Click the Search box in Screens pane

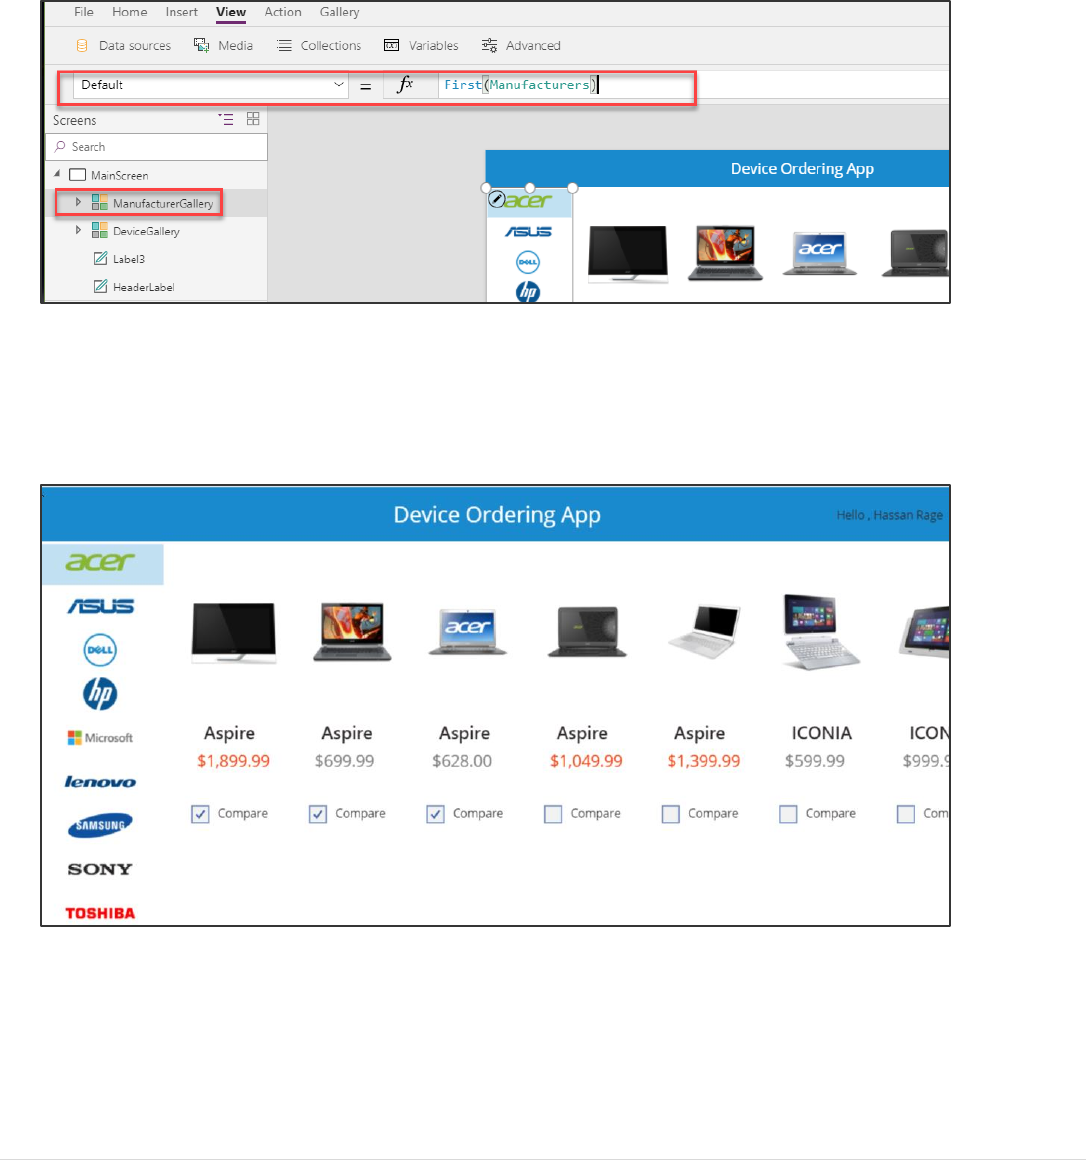(x=157, y=146)
